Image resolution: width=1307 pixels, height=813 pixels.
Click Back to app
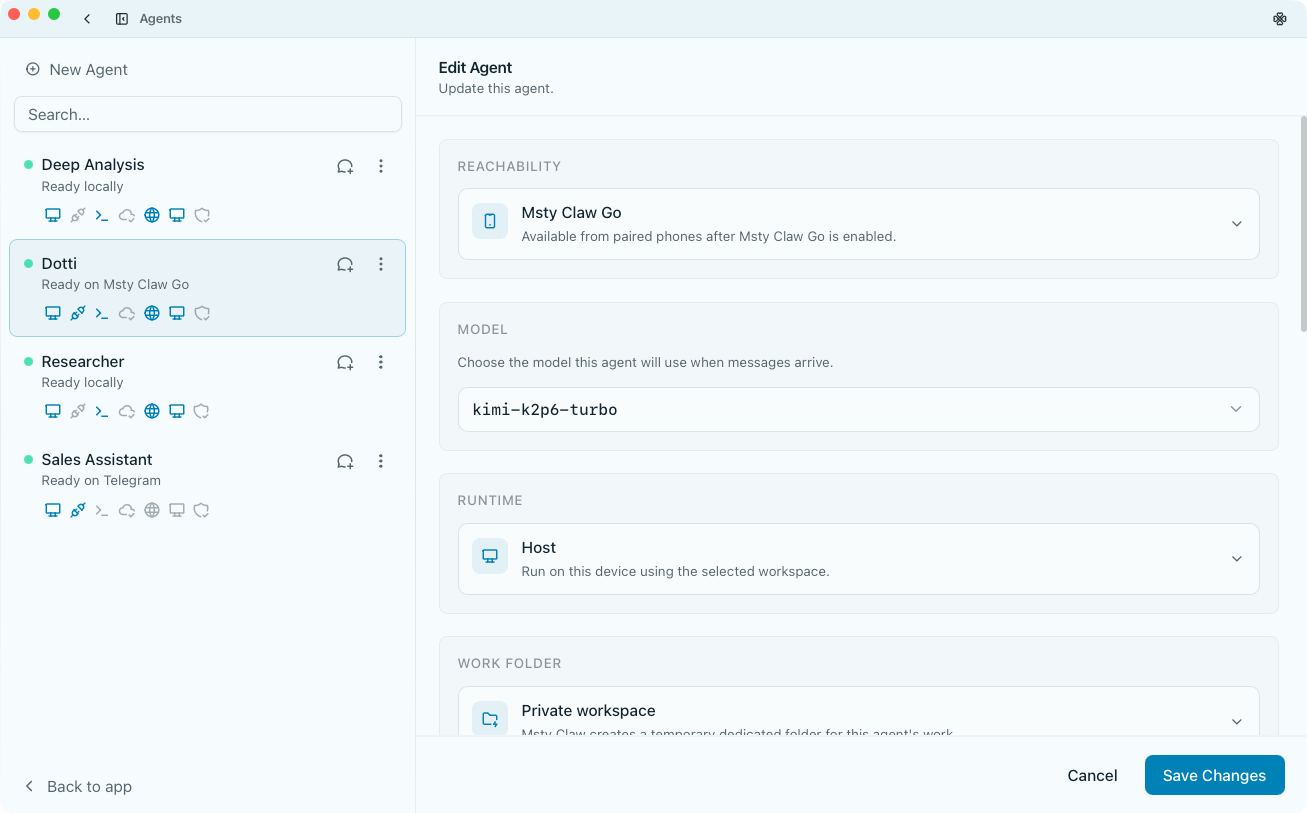coord(77,786)
